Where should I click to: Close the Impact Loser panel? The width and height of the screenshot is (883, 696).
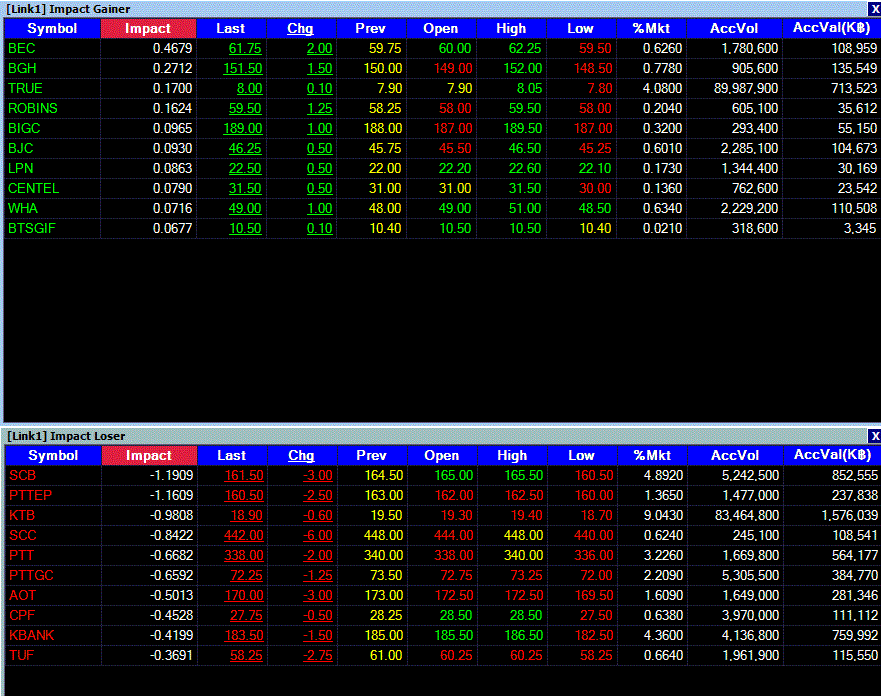875,436
